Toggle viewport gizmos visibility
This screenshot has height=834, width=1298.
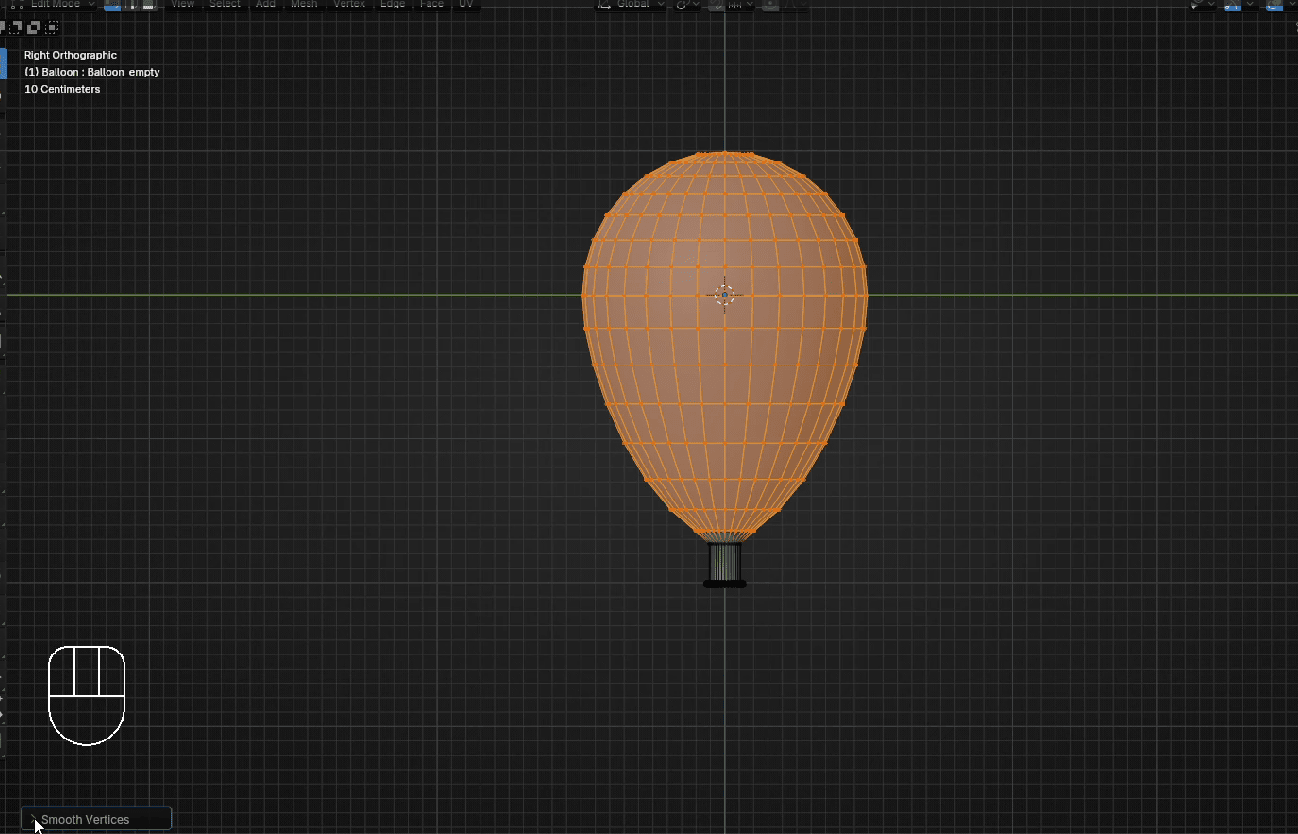coord(1230,5)
